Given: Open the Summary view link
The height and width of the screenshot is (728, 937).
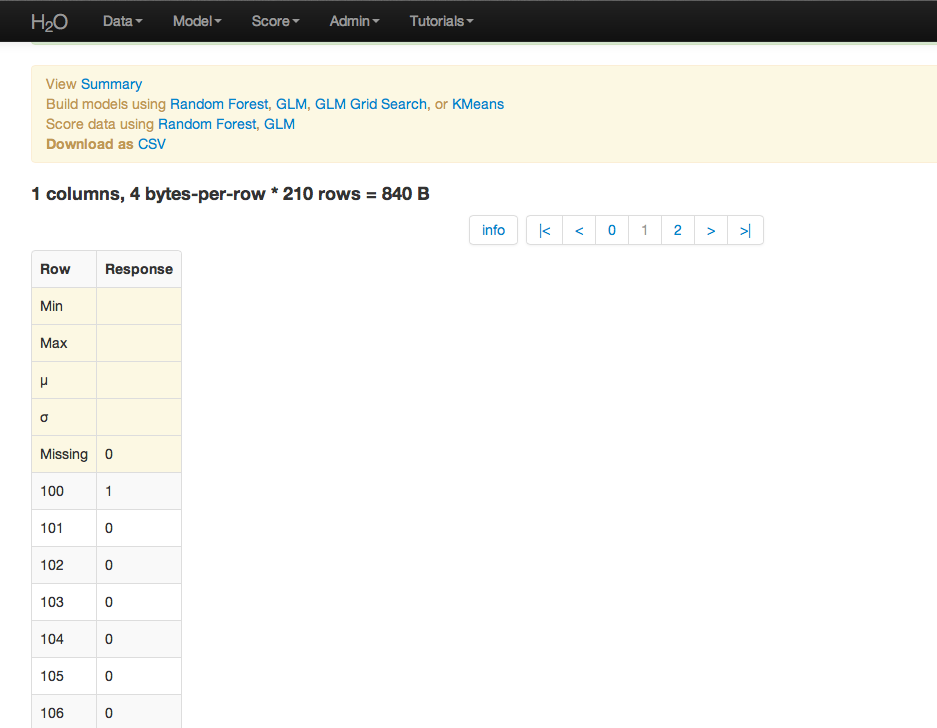Looking at the screenshot, I should 111,84.
